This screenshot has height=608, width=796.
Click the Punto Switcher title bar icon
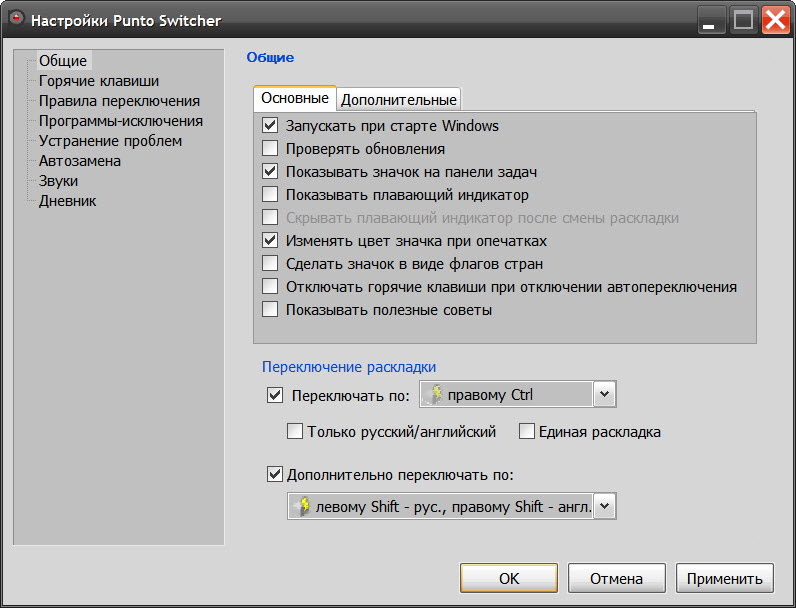13,20
